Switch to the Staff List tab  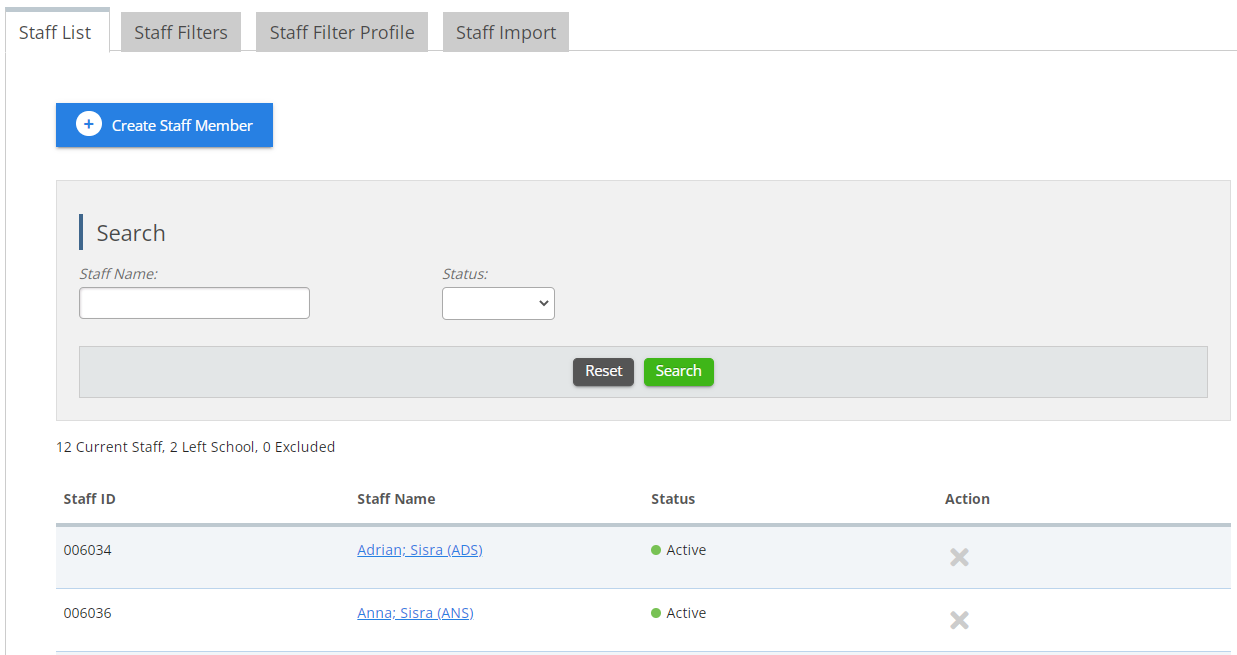[55, 32]
